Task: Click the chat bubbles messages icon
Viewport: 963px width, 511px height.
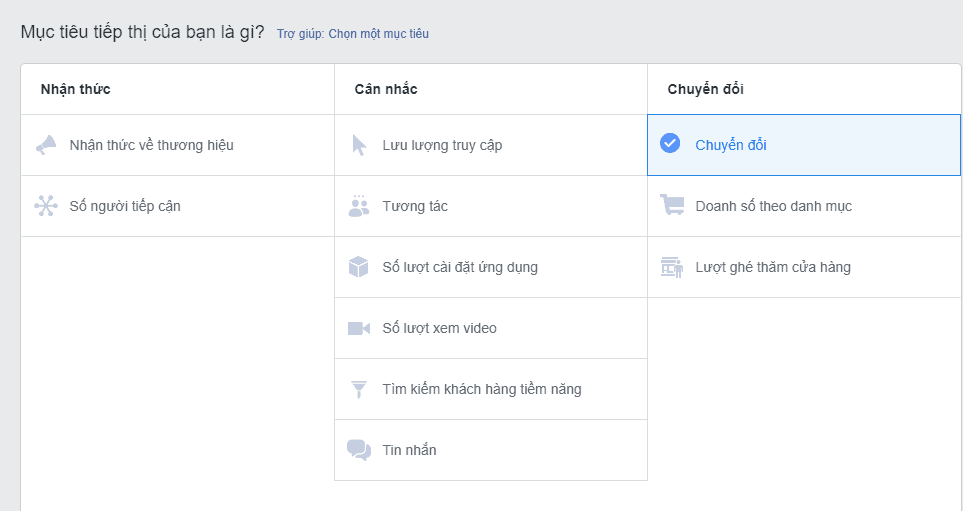Action: tap(359, 450)
